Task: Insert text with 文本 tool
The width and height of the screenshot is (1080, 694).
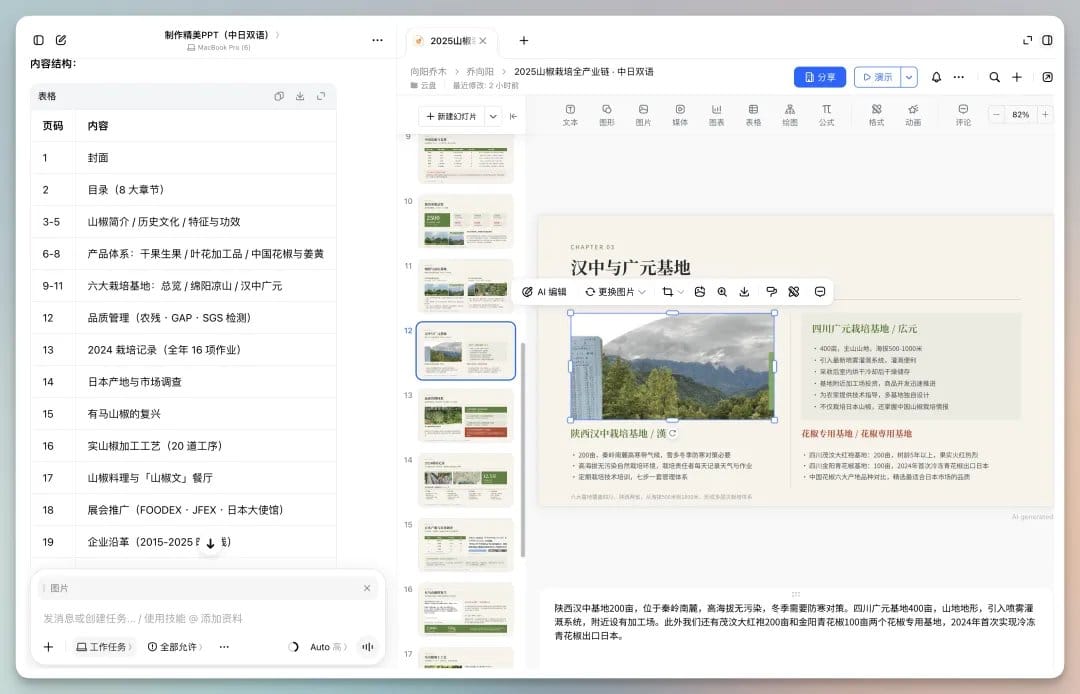Action: 570,115
